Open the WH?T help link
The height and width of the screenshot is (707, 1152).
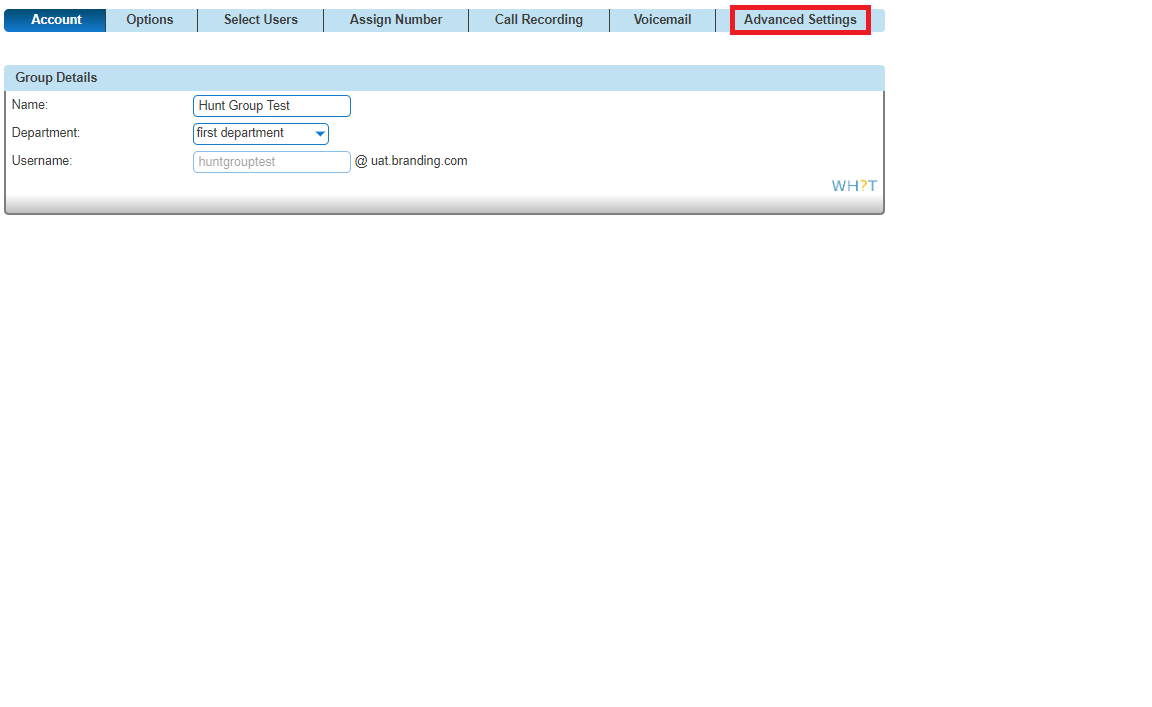[x=854, y=186]
